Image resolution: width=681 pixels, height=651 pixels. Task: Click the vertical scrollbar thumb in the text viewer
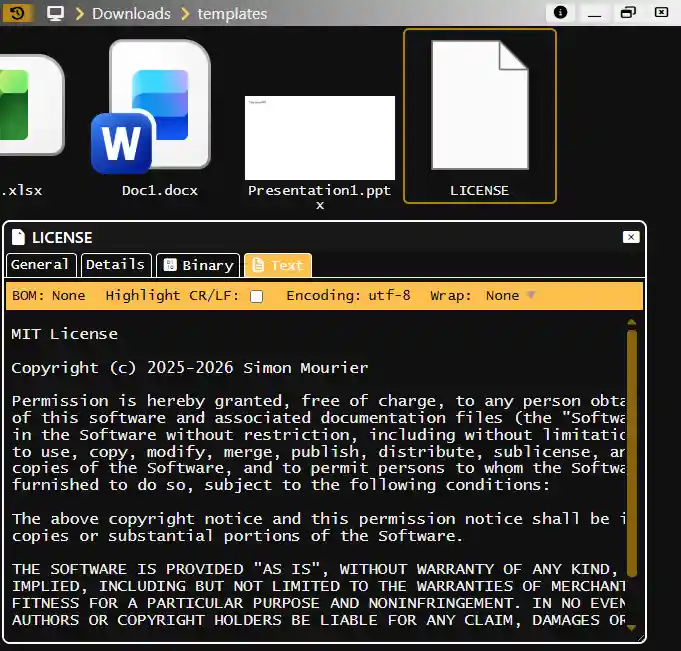[631, 454]
